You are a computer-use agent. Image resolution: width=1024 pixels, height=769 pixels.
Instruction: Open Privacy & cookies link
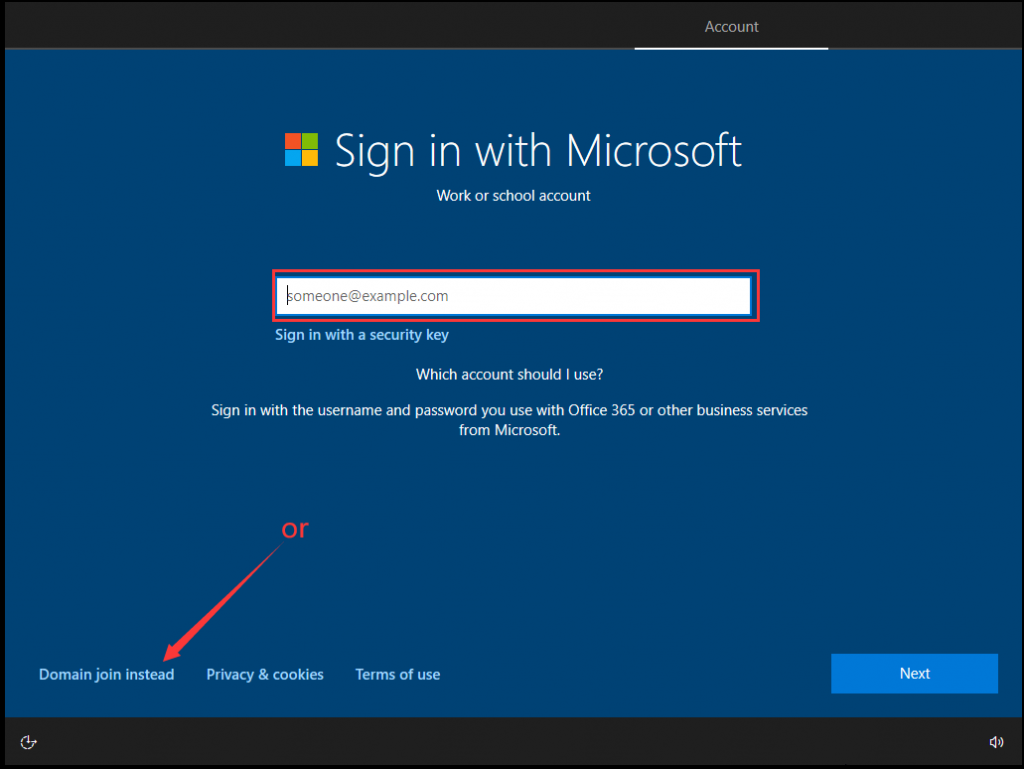[x=264, y=674]
